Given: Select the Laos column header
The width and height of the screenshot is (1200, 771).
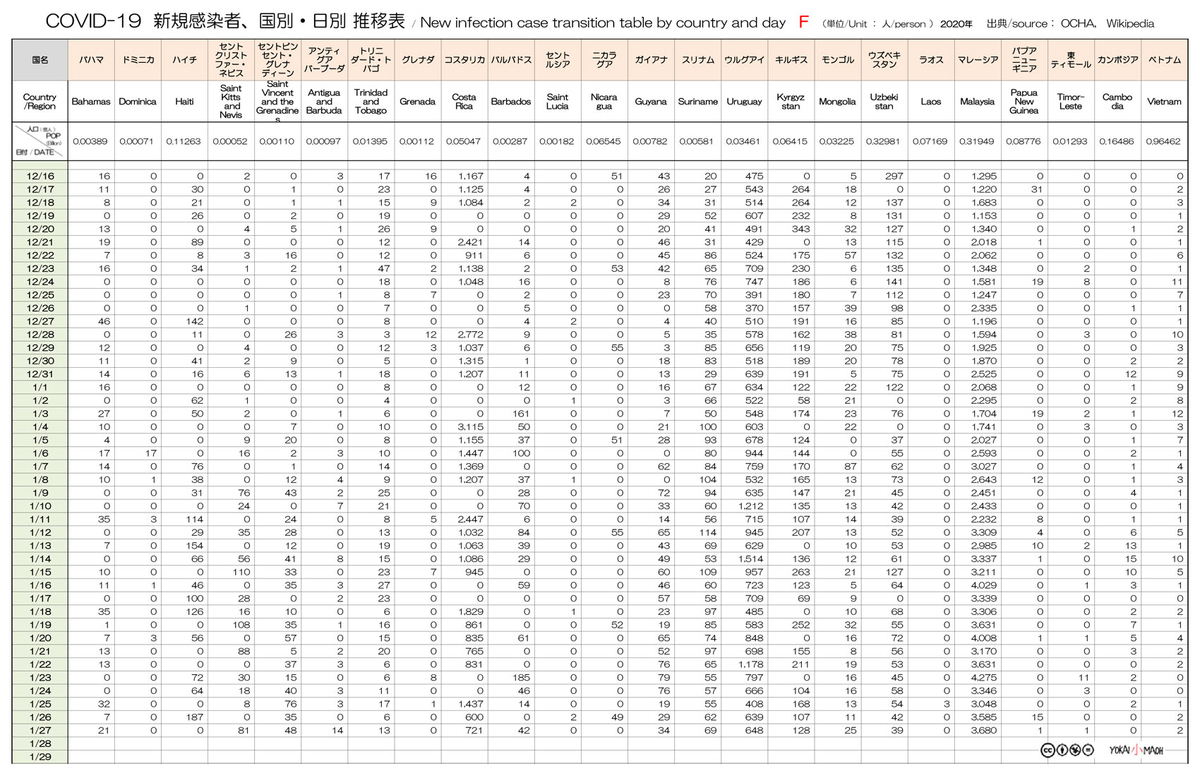Looking at the screenshot, I should pos(930,102).
